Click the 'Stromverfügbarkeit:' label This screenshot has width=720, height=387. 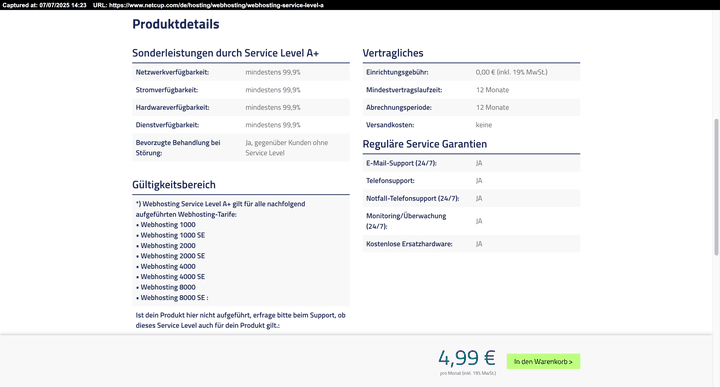click(167, 90)
